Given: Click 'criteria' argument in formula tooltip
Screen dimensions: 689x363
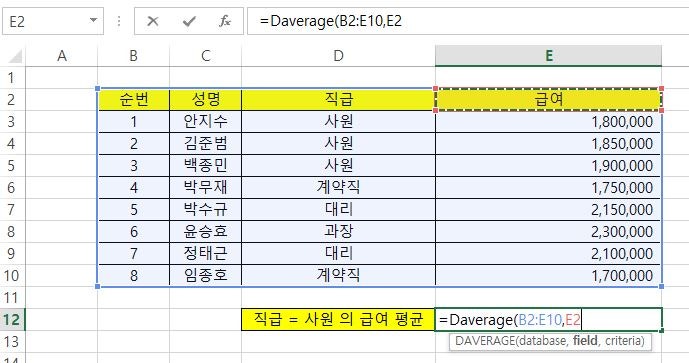Looking at the screenshot, I should 622,341.
